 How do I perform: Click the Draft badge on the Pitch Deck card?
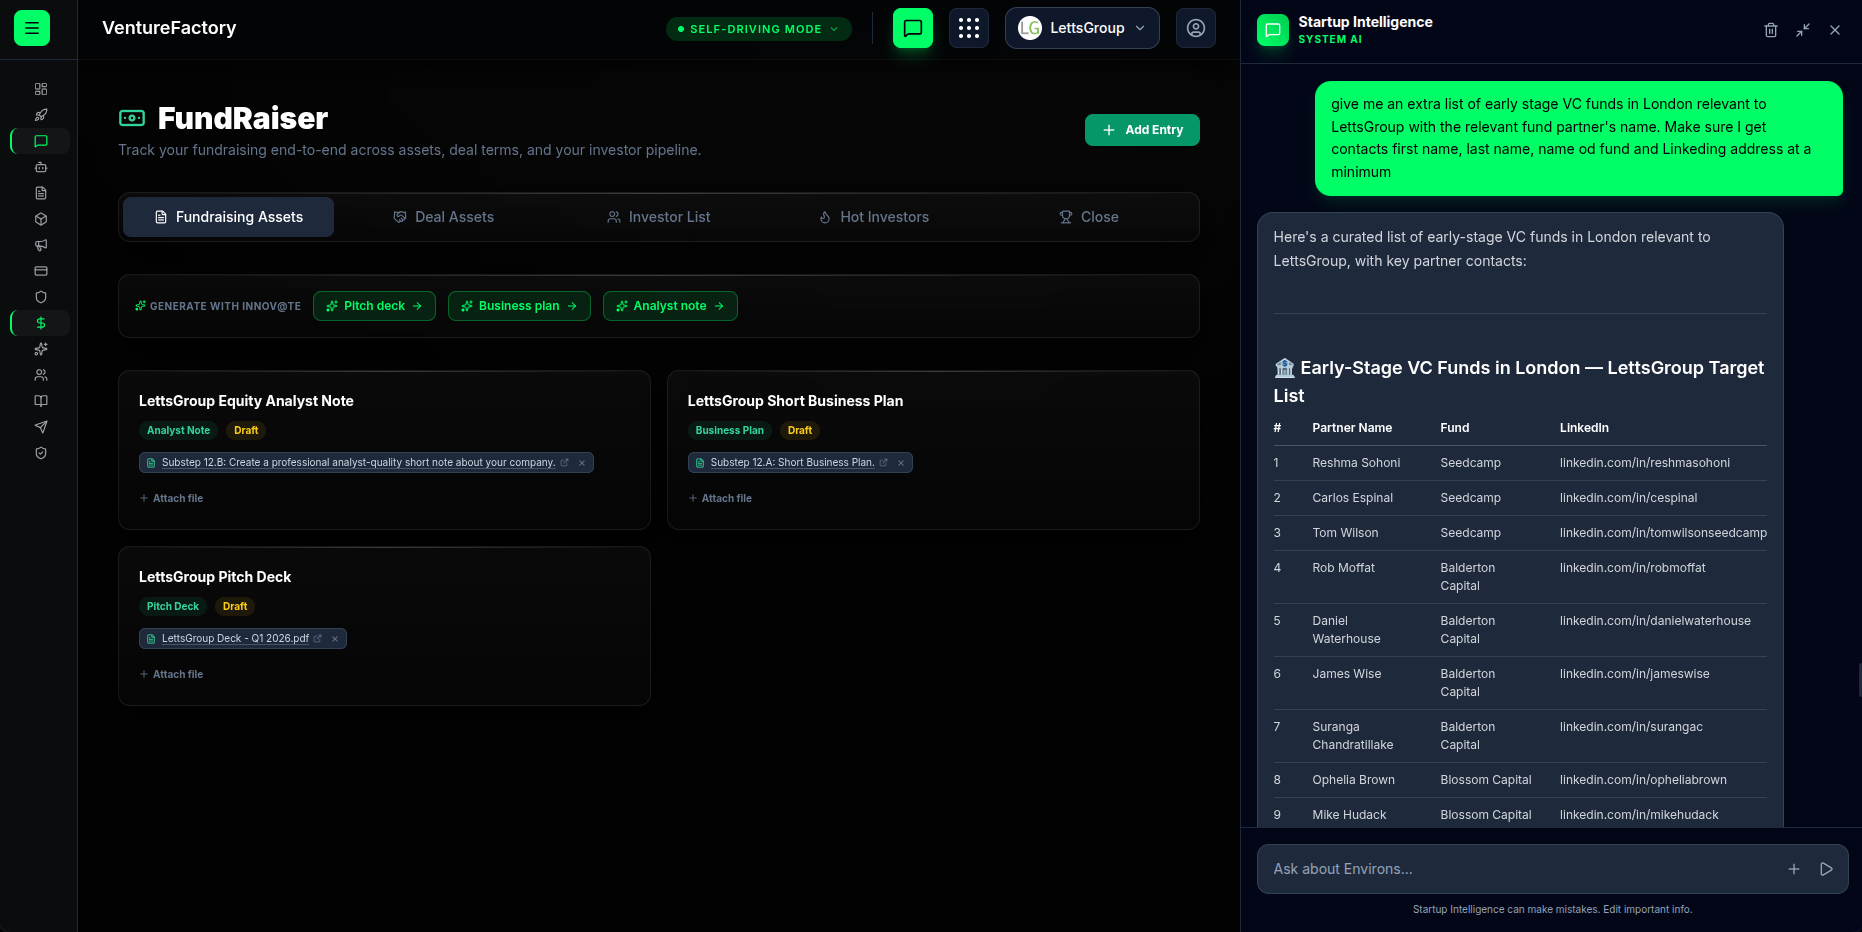click(235, 606)
